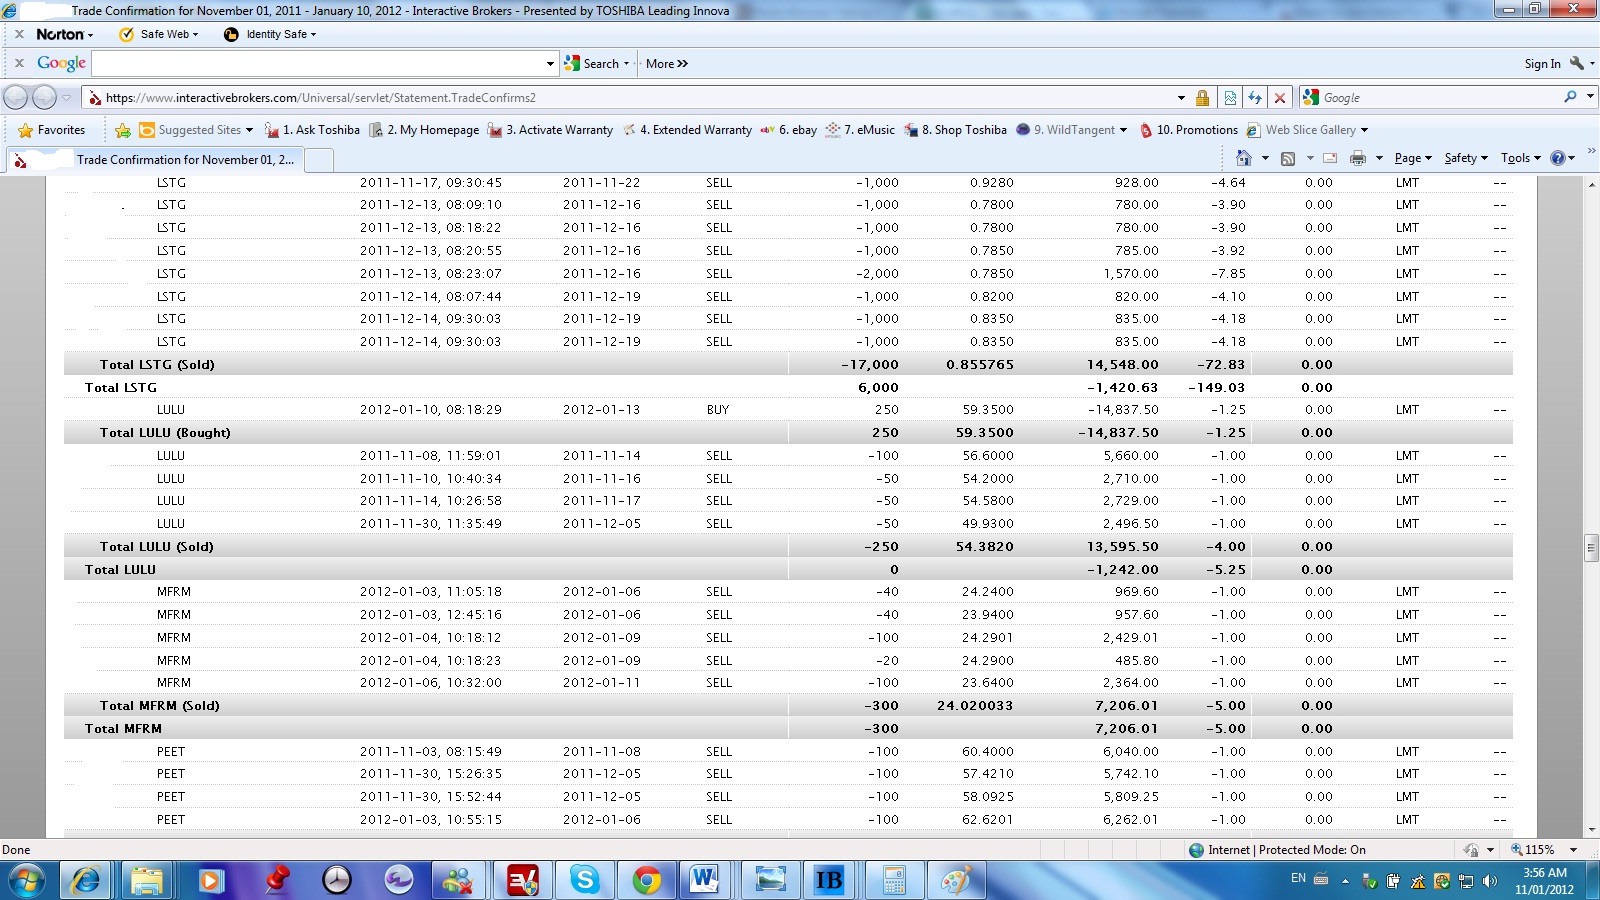Expand the zoom level 115% dropdown
Screen dimensions: 1600x900
(x=1573, y=850)
